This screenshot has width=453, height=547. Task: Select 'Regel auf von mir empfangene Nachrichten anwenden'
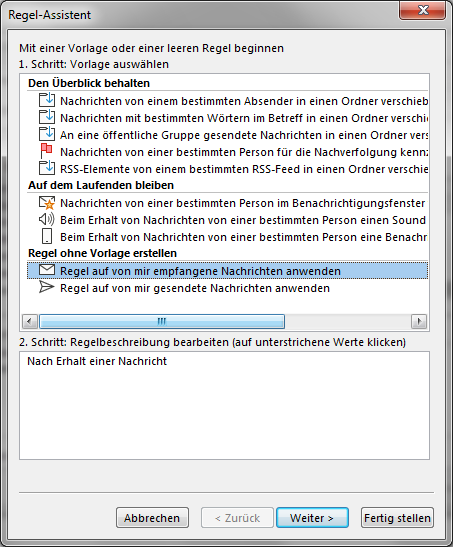227,271
